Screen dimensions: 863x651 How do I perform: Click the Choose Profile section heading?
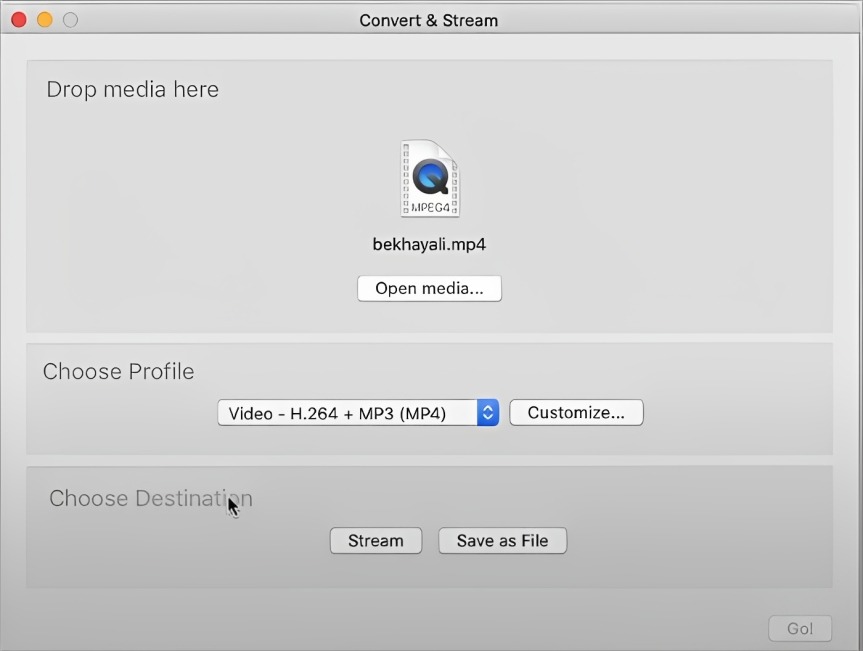(x=118, y=371)
